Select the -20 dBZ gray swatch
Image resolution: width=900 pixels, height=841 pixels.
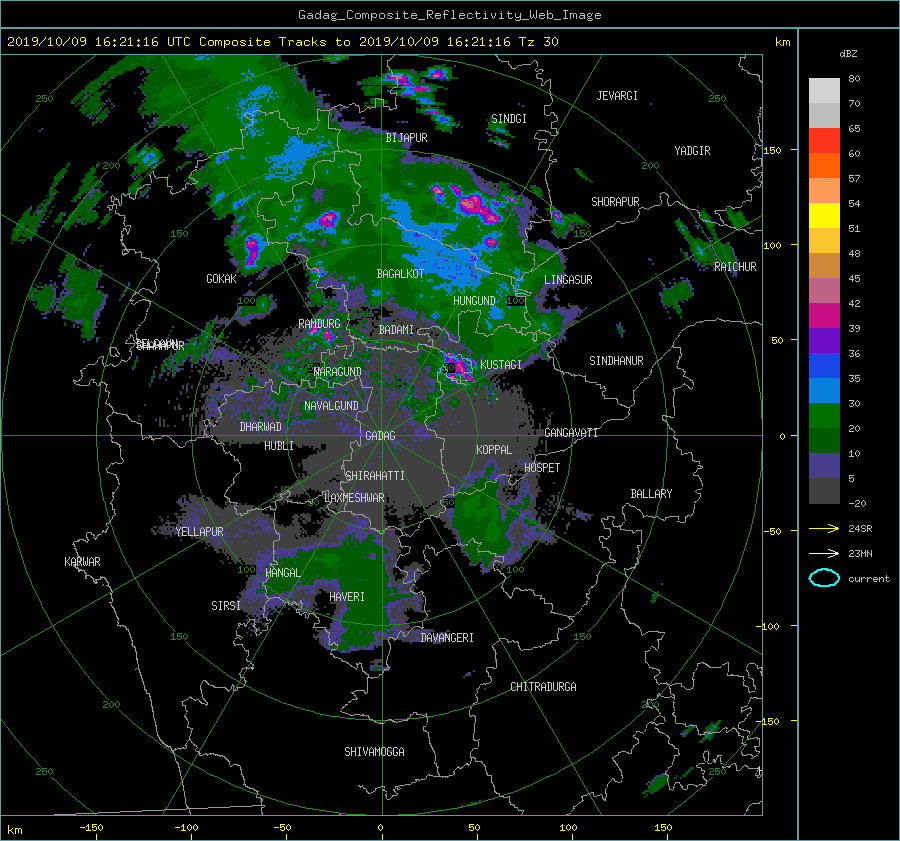coord(824,491)
